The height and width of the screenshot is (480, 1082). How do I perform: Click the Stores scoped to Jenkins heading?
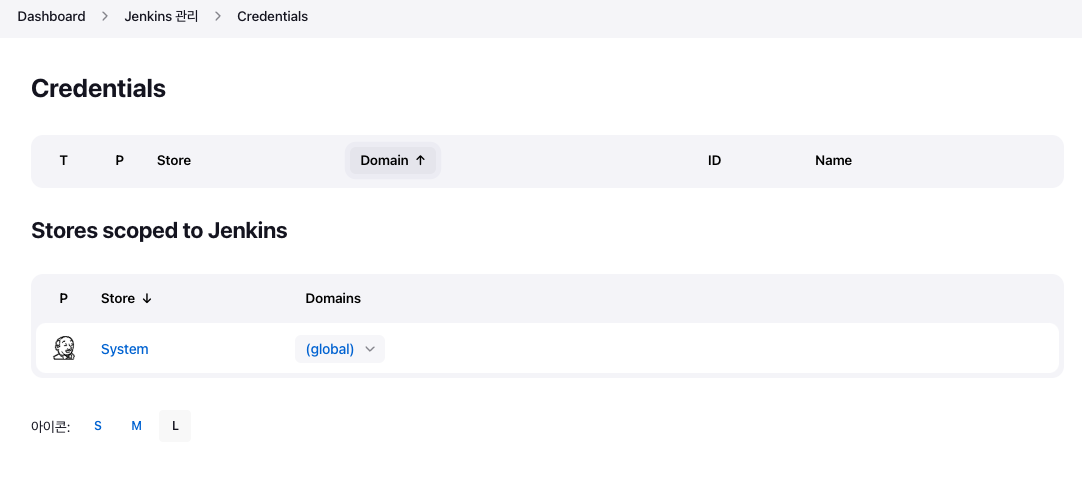coord(159,230)
